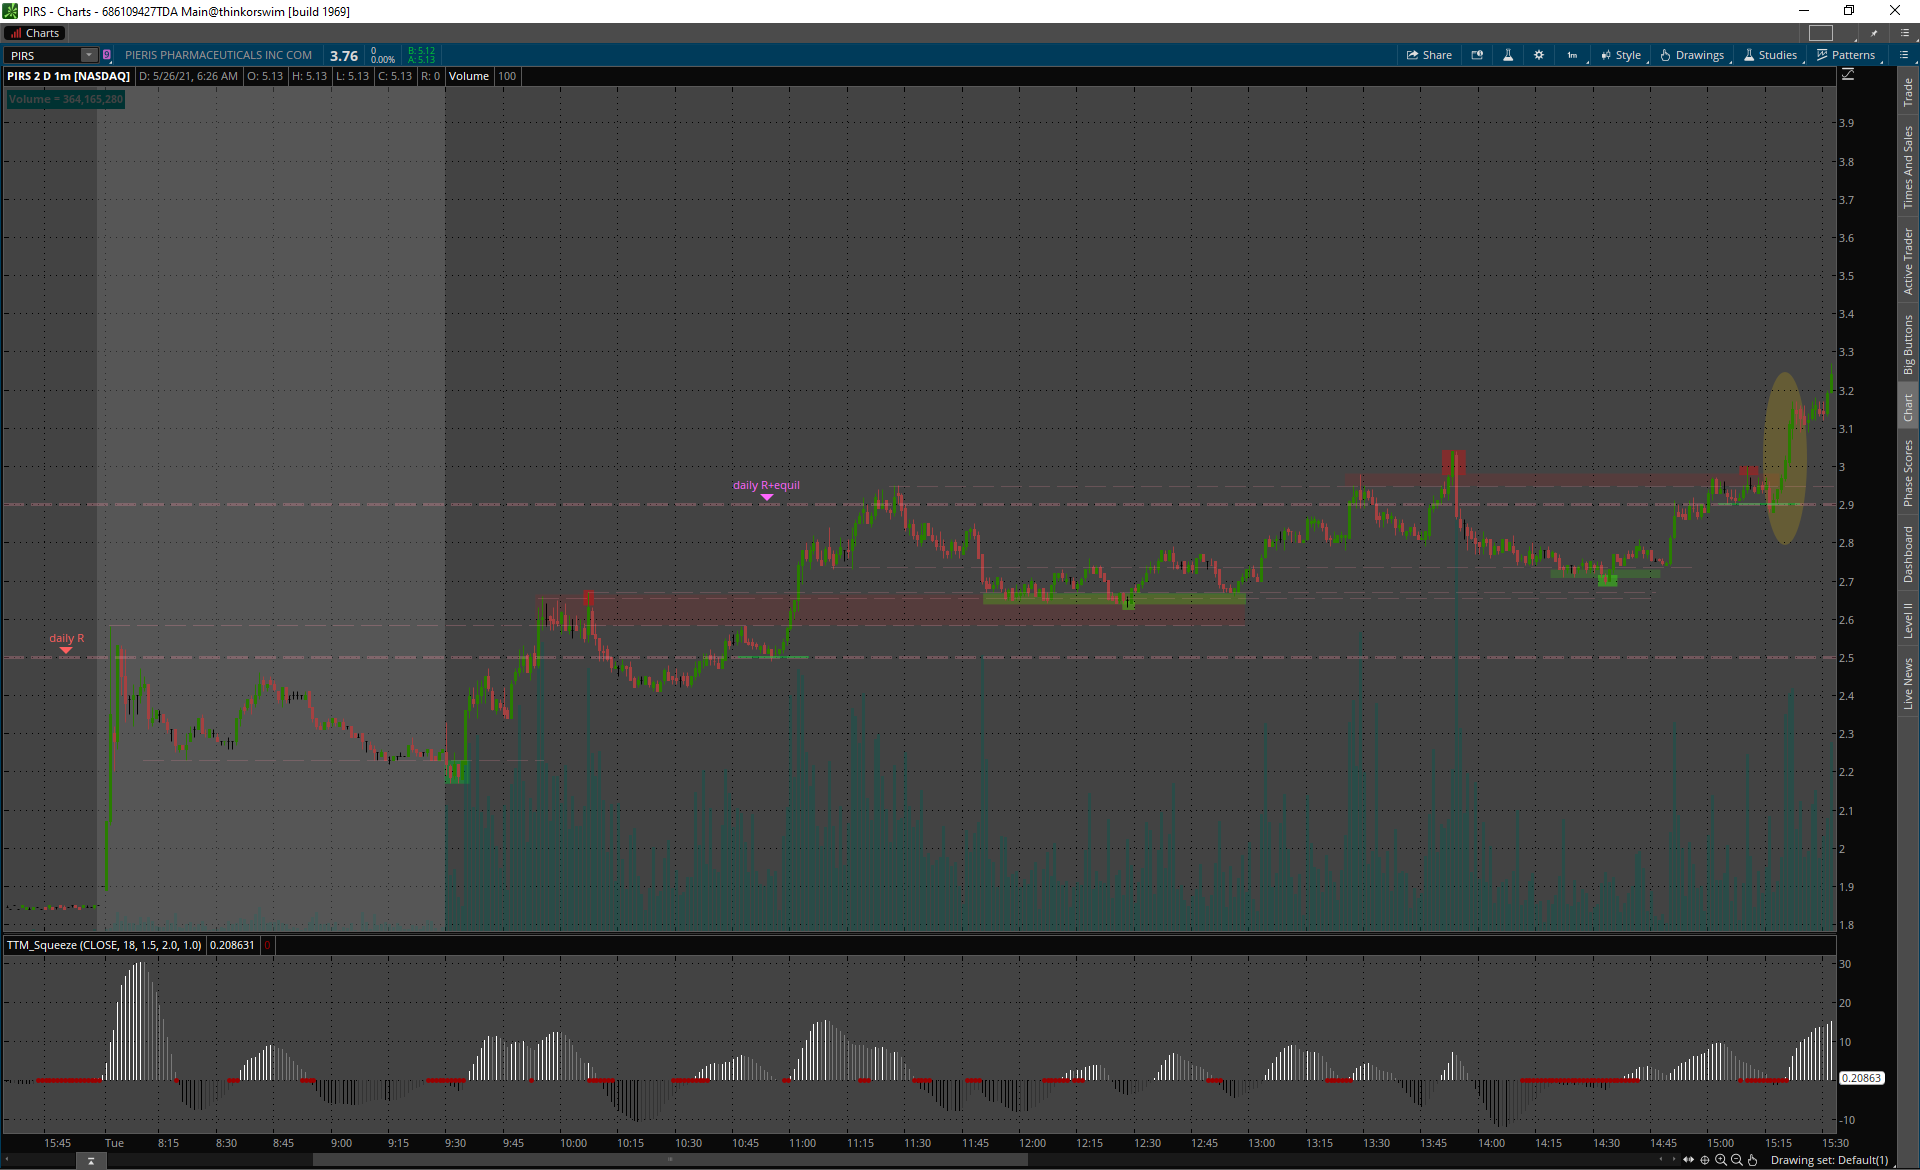1920x1170 pixels.
Task: Open the beaker quick-study icon
Action: coord(1508,55)
